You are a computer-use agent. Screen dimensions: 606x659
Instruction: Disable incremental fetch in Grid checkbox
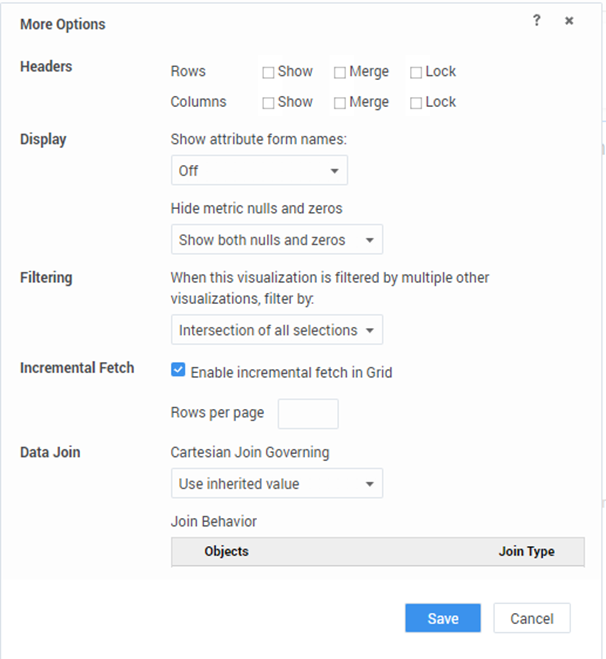point(178,371)
